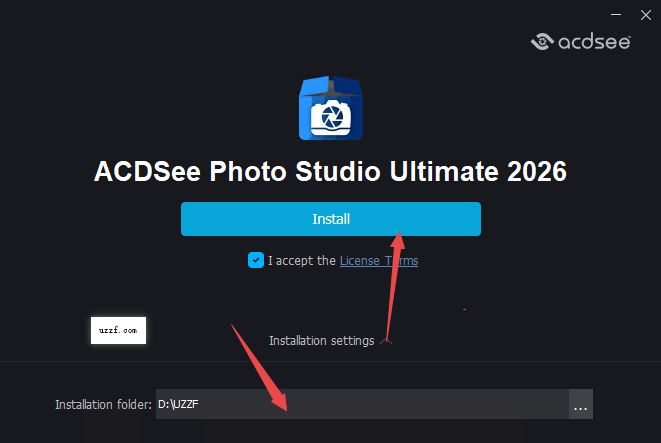Start installation with the Install button

(x=330, y=218)
